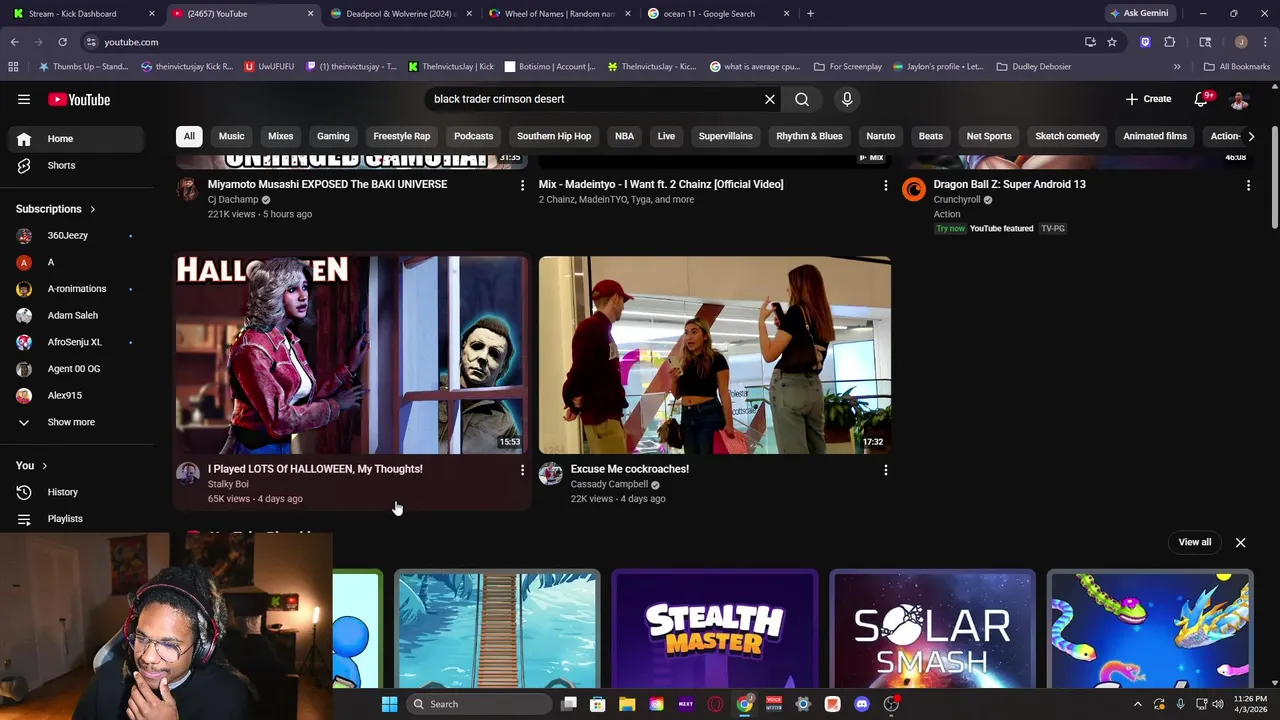Screen dimensions: 1280x720
Task: Select the Freestyle Rap chip
Action: pos(402,136)
